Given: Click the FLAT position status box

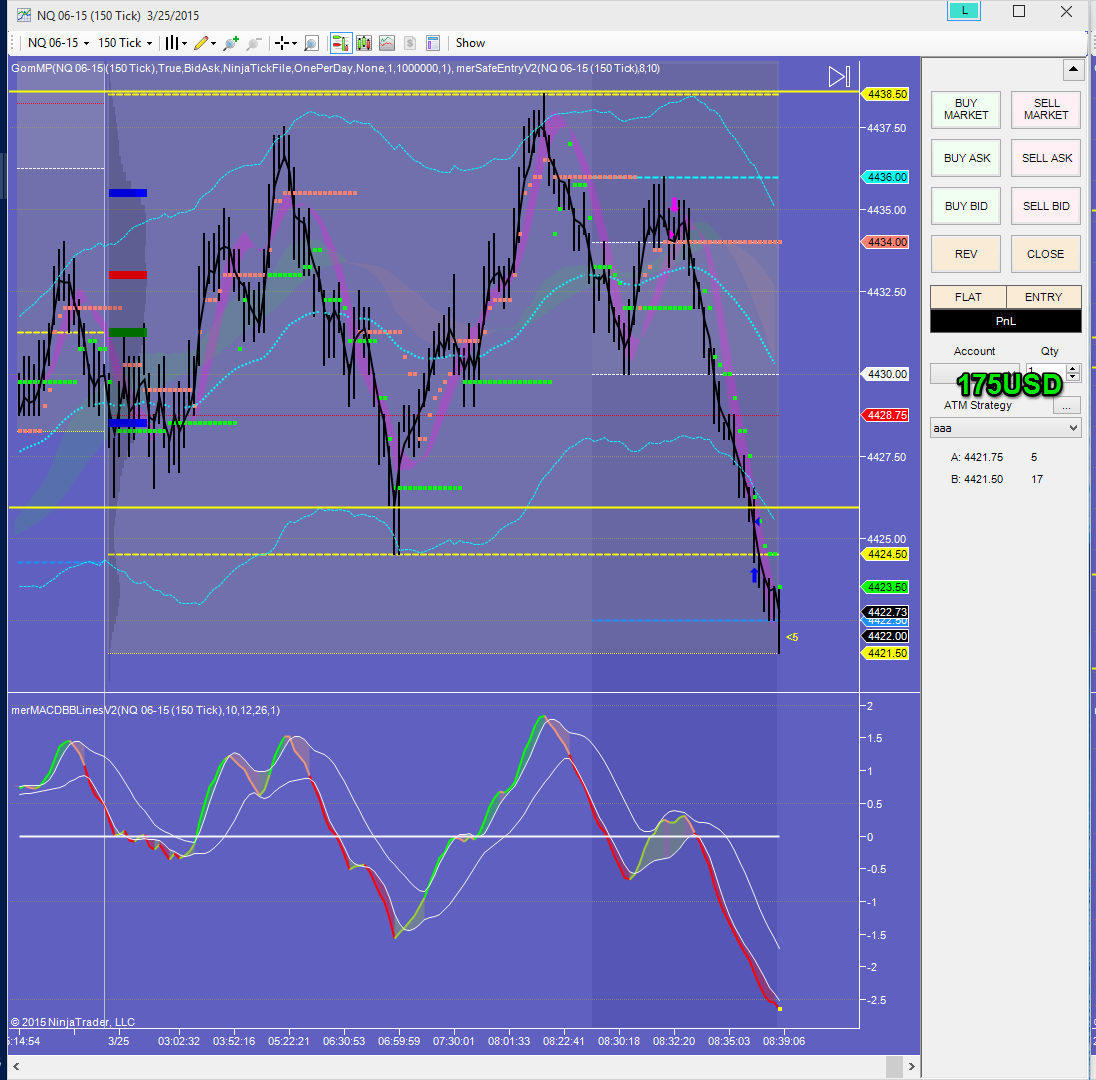Looking at the screenshot, I should (968, 297).
